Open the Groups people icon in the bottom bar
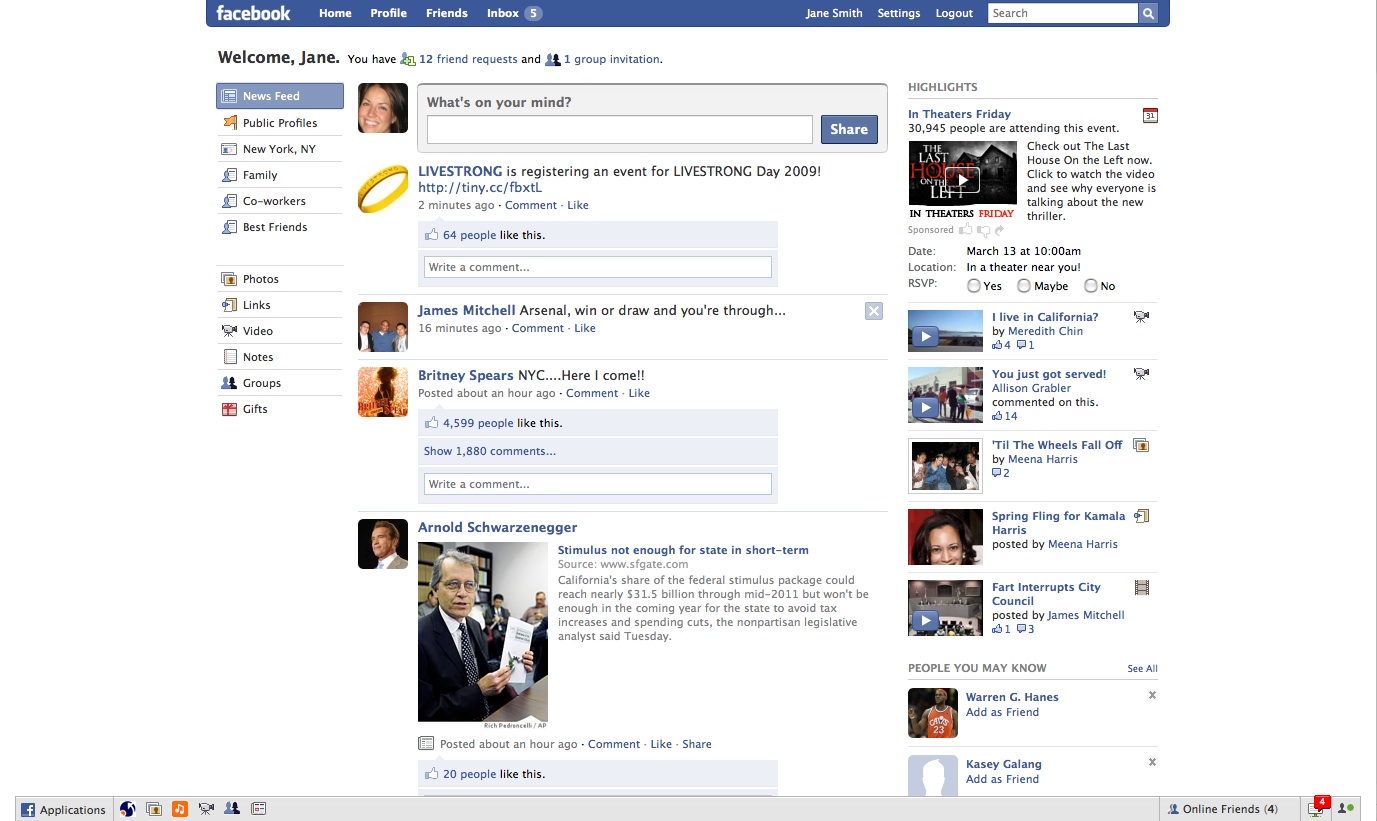This screenshot has width=1377, height=821. pyautogui.click(x=232, y=808)
